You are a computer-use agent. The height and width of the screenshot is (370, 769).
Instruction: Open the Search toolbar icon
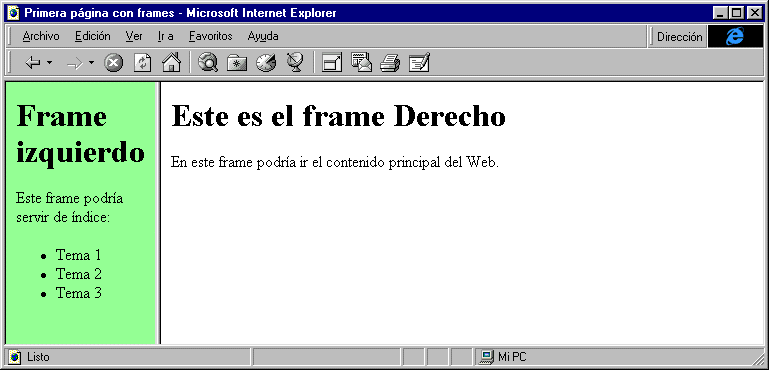point(207,63)
